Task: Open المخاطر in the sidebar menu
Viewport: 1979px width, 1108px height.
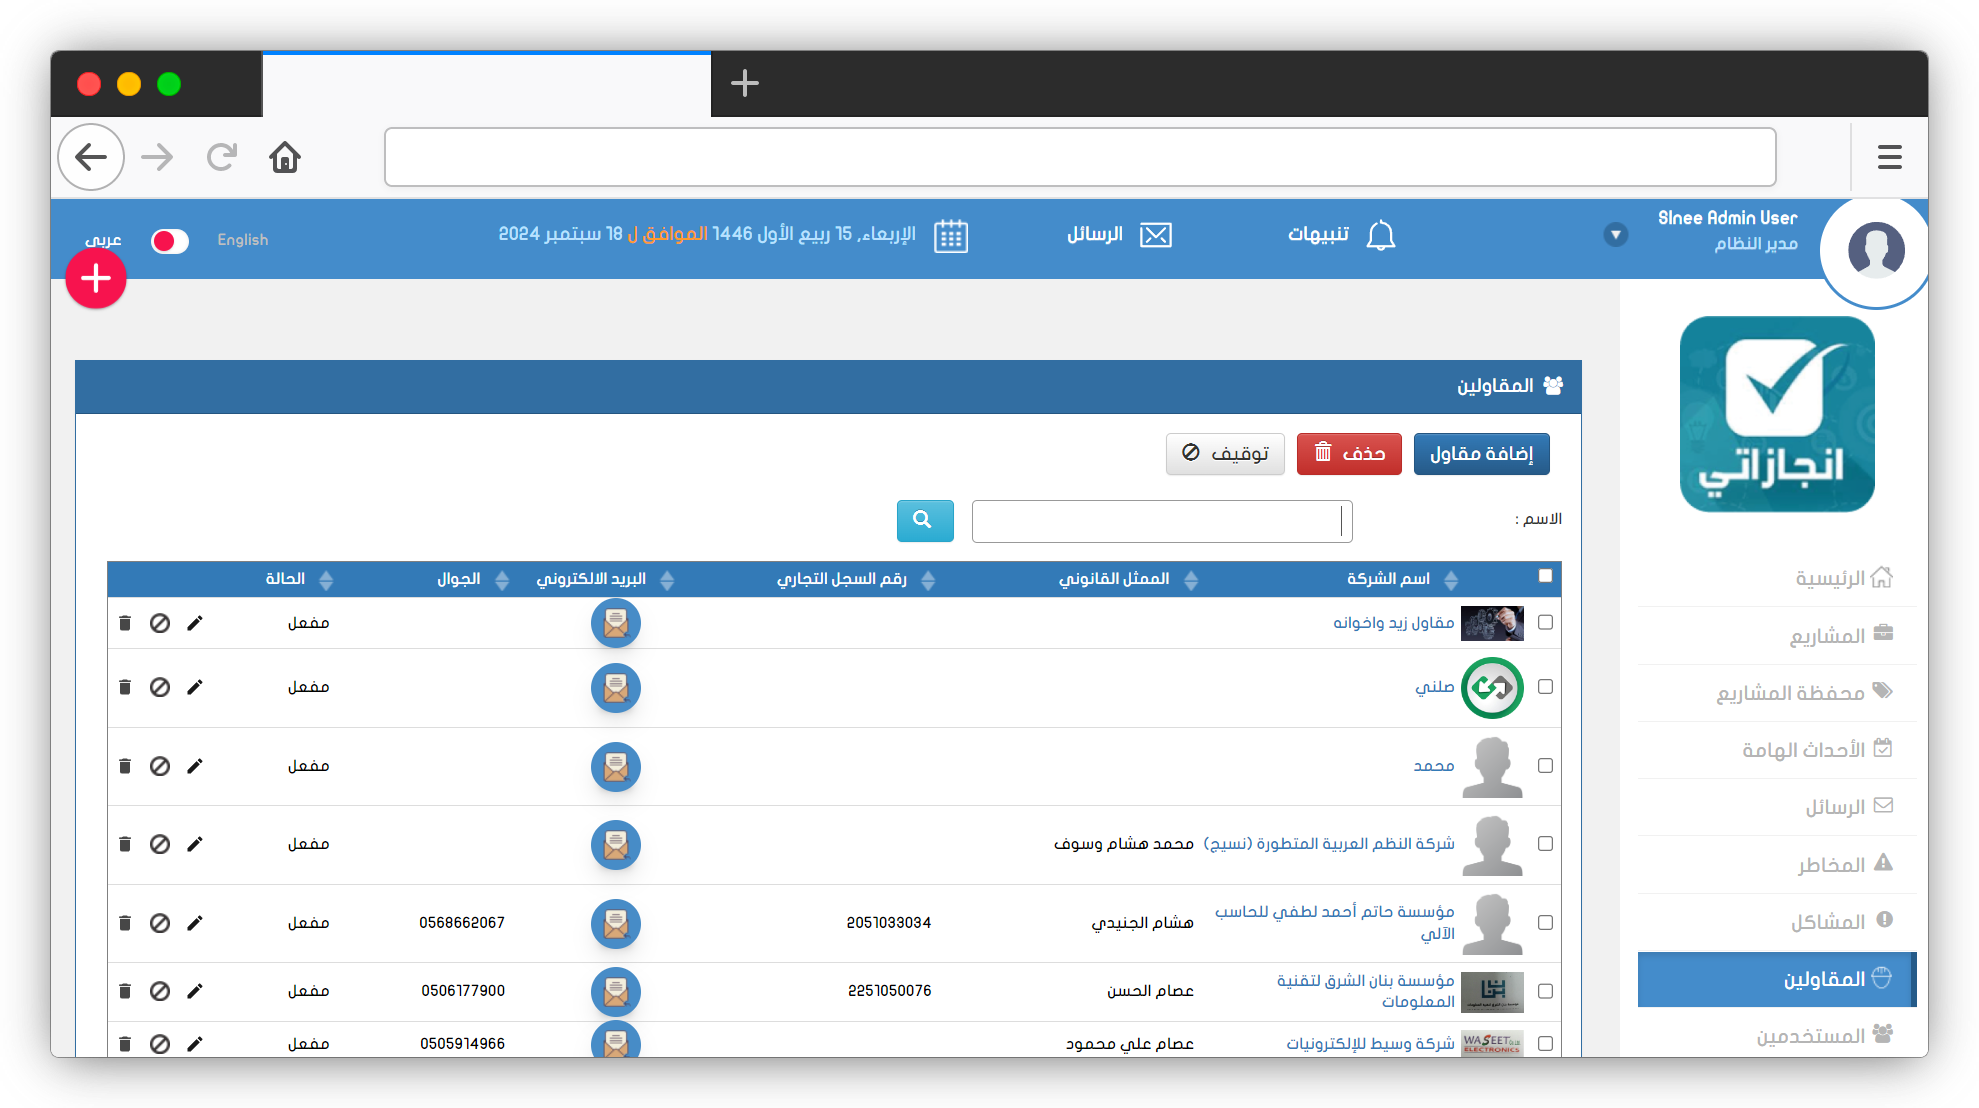Action: (x=1830, y=865)
